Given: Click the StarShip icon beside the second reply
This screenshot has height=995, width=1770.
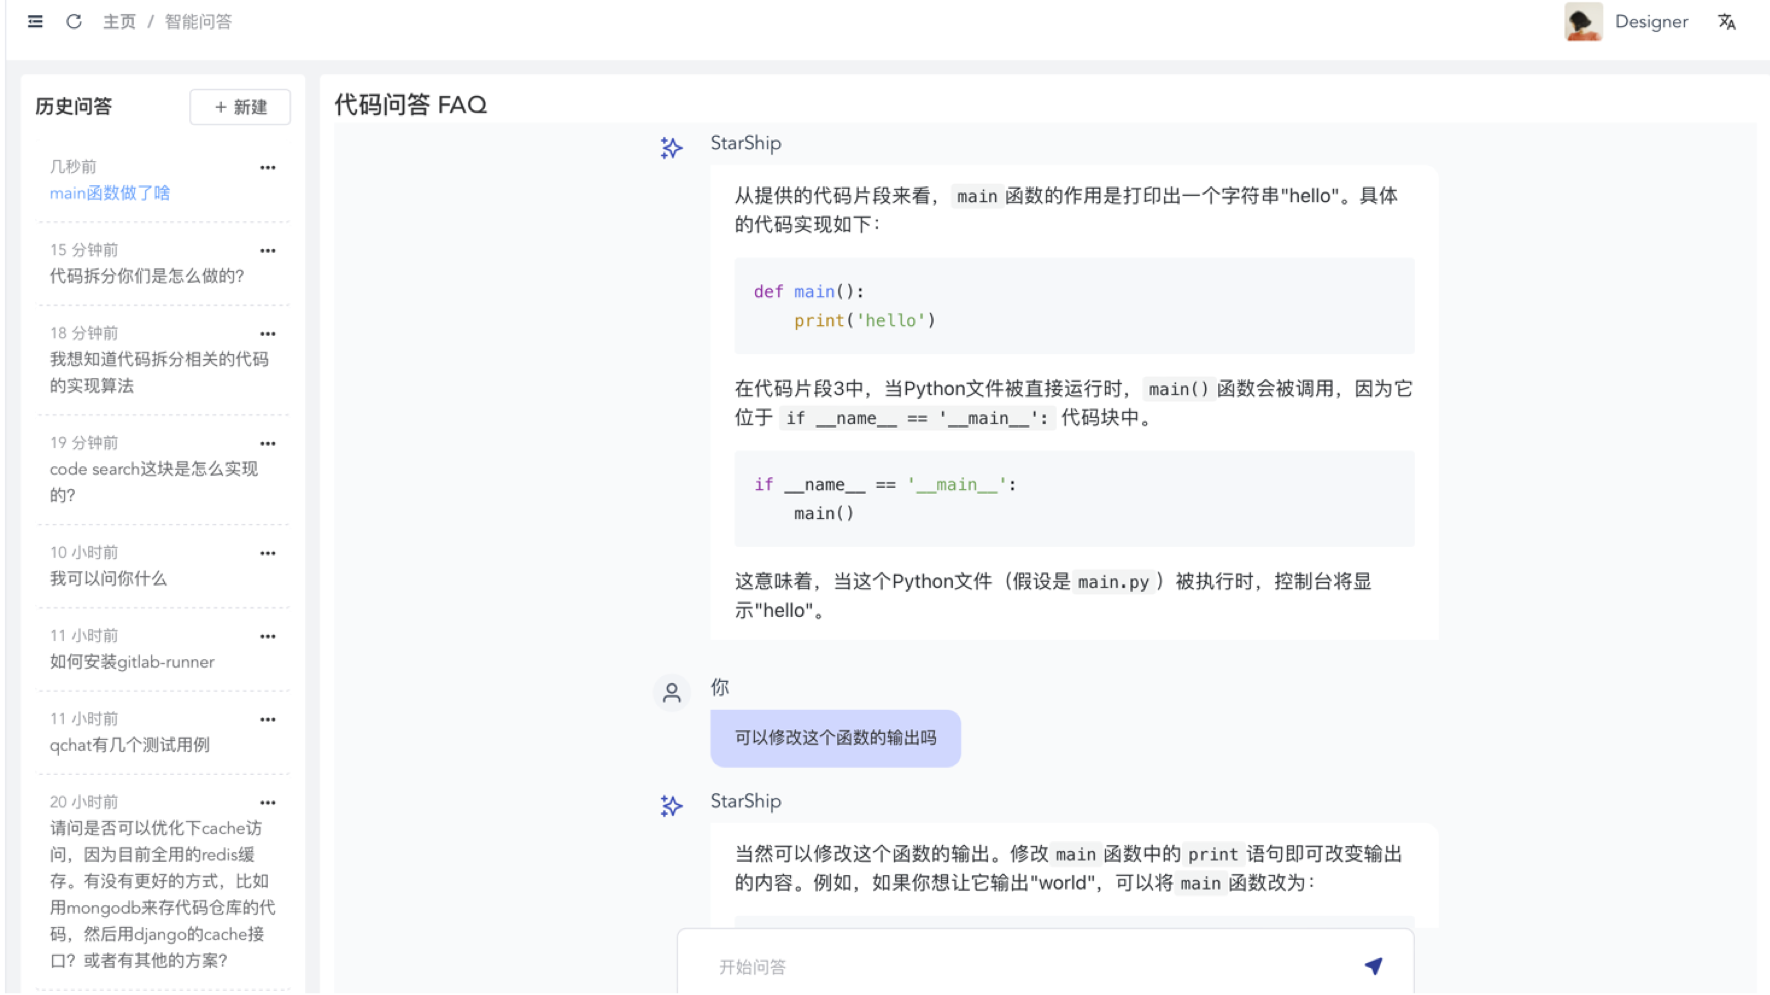Looking at the screenshot, I should click(x=671, y=805).
